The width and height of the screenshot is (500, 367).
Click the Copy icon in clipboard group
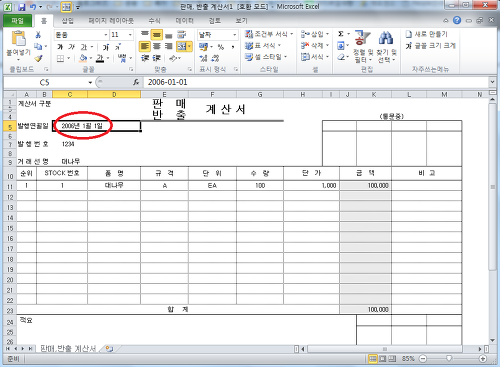(38, 46)
